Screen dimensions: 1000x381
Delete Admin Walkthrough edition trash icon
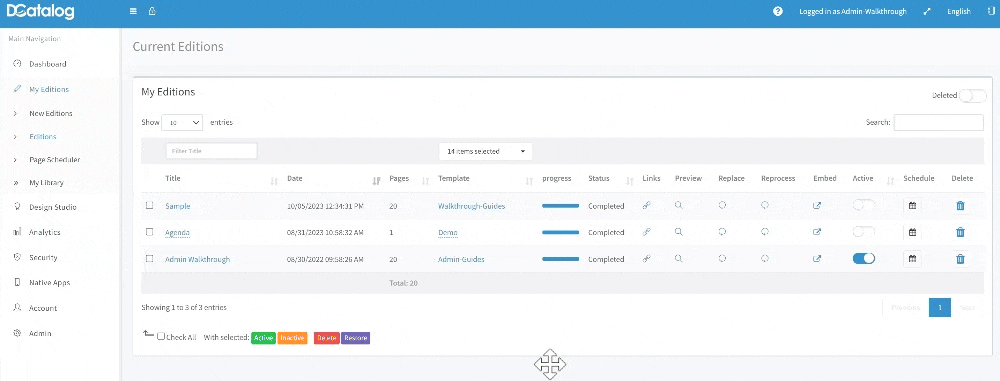click(x=960, y=259)
